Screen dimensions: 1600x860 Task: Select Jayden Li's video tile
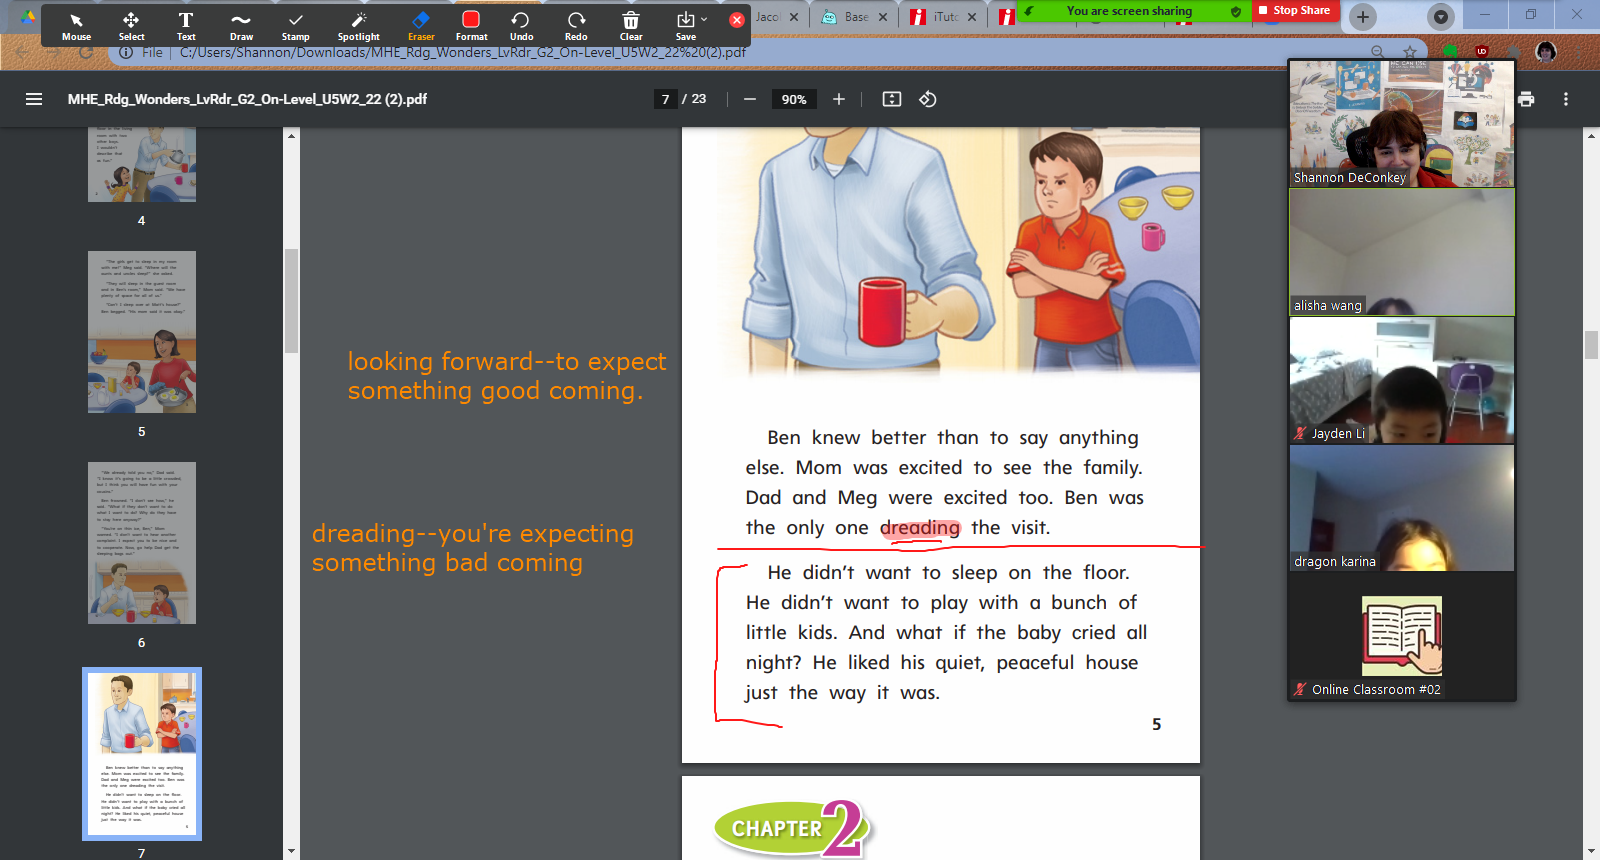coord(1402,380)
